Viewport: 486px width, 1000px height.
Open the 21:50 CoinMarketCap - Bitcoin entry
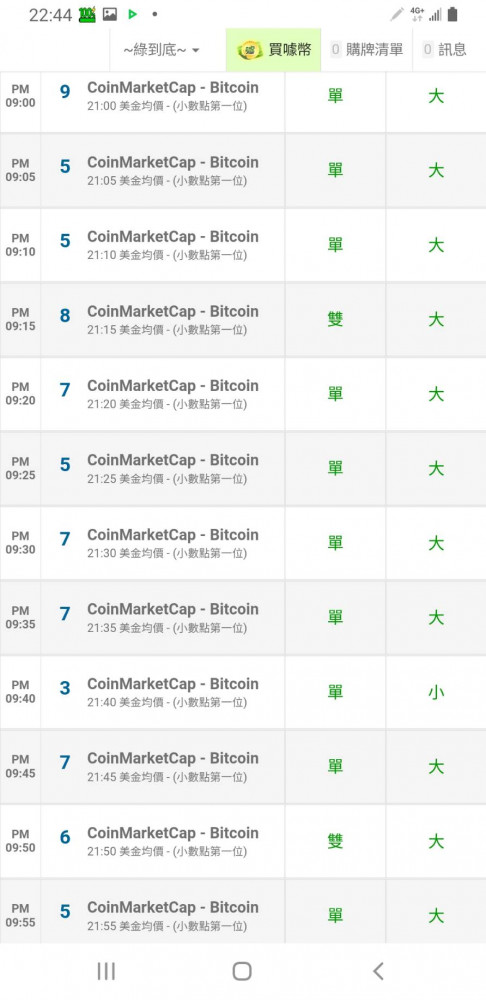coord(173,841)
